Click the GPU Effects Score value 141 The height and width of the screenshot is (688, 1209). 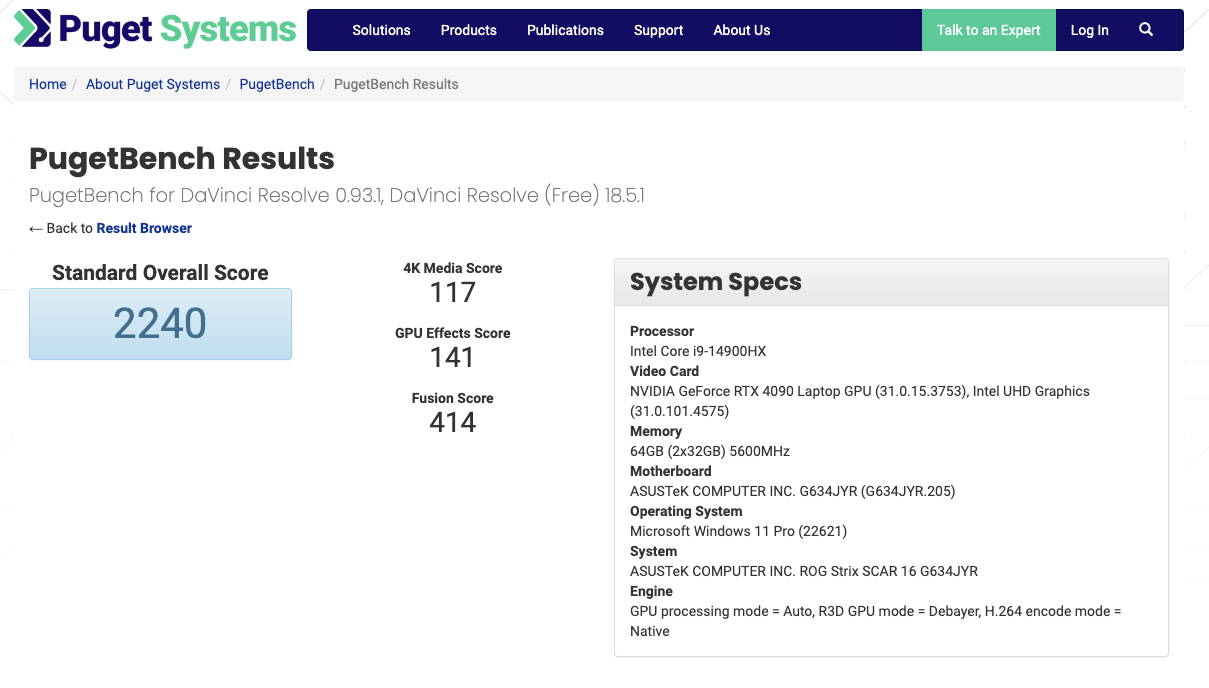coord(452,358)
